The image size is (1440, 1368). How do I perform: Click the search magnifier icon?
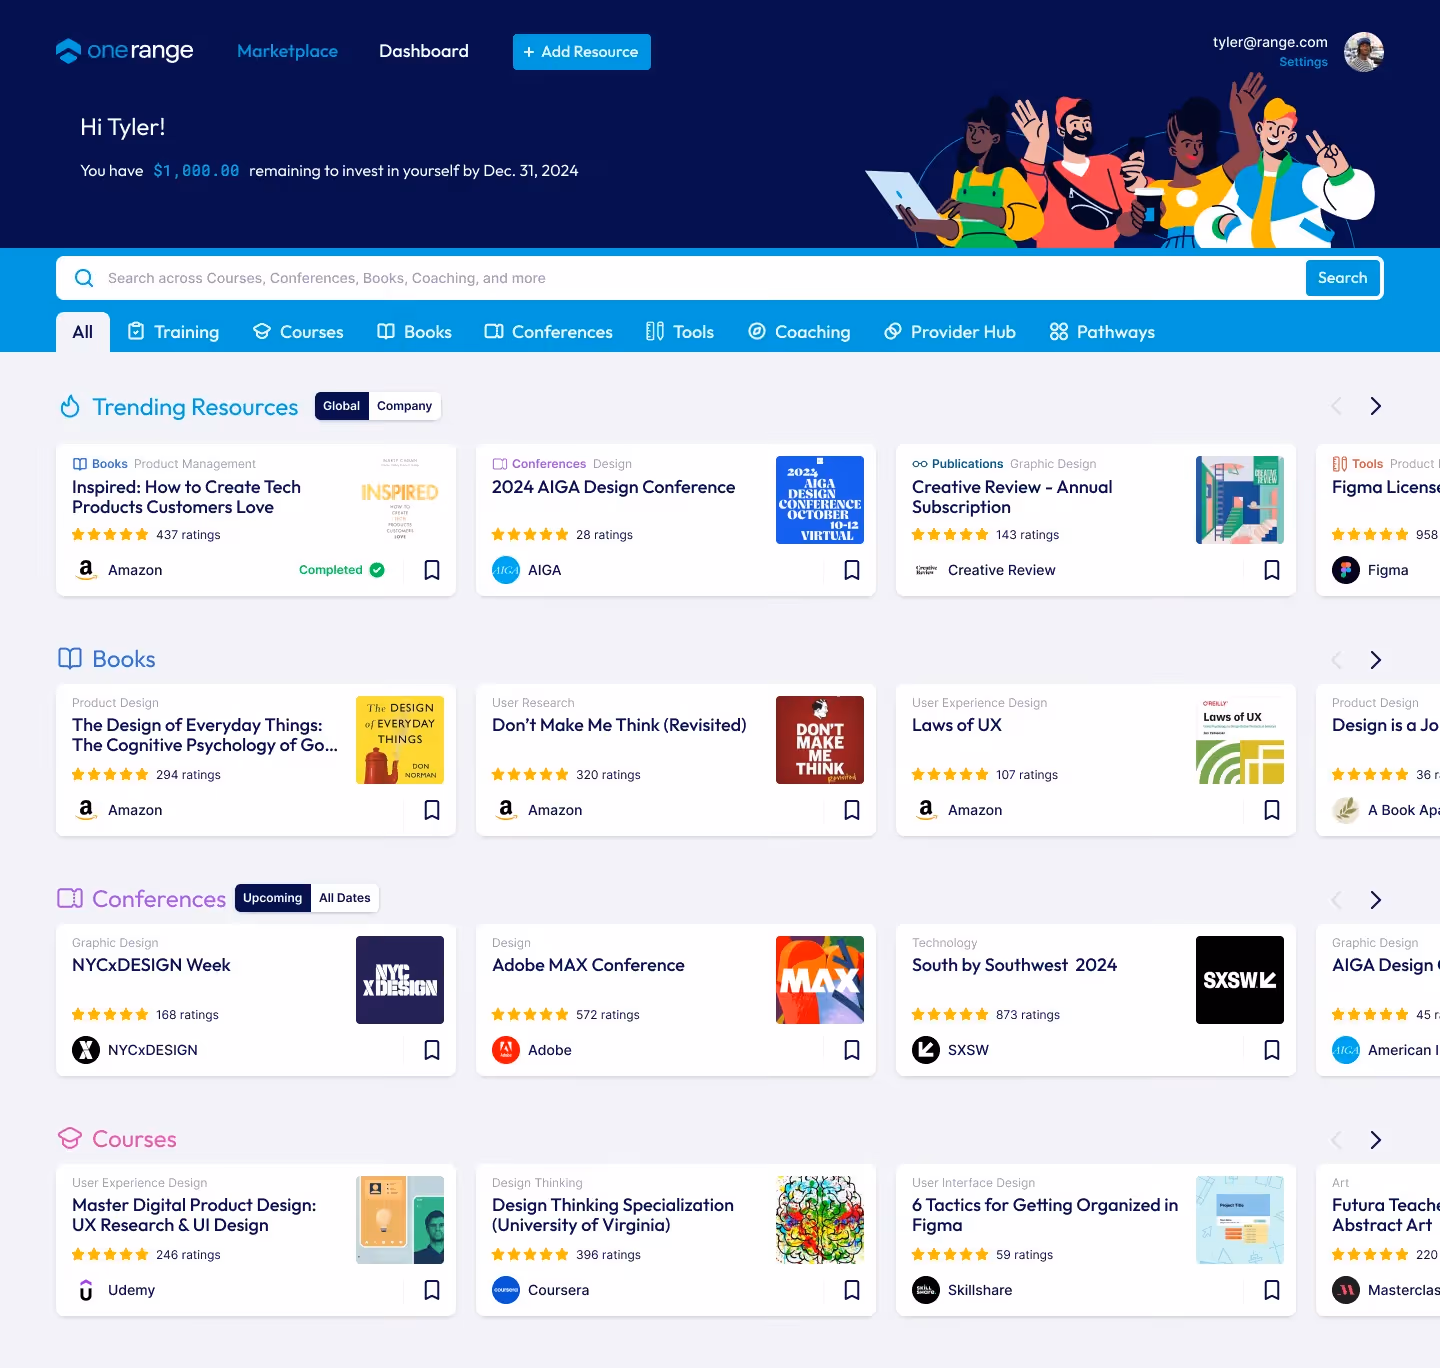click(x=84, y=278)
